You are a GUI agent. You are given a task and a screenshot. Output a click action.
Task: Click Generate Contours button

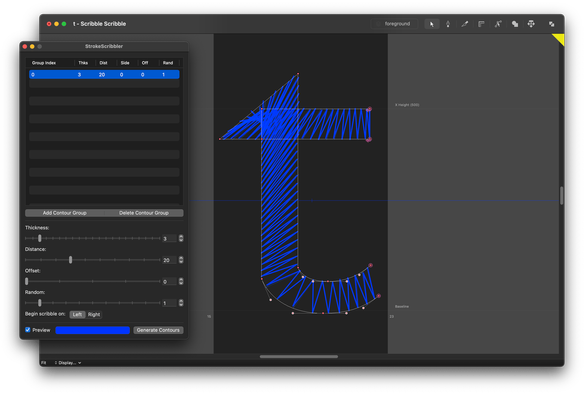coord(158,330)
